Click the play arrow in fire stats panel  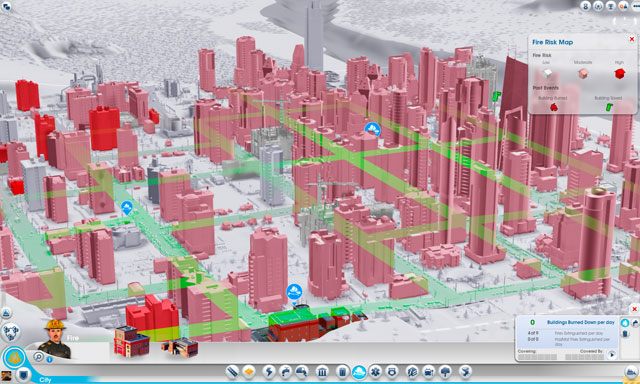[x=612, y=355]
